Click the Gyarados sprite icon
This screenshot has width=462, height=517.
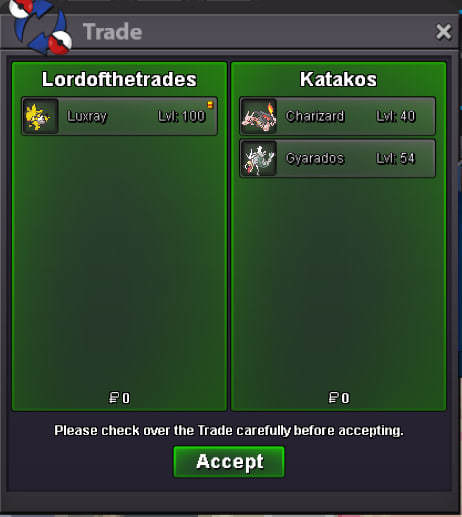(259, 158)
